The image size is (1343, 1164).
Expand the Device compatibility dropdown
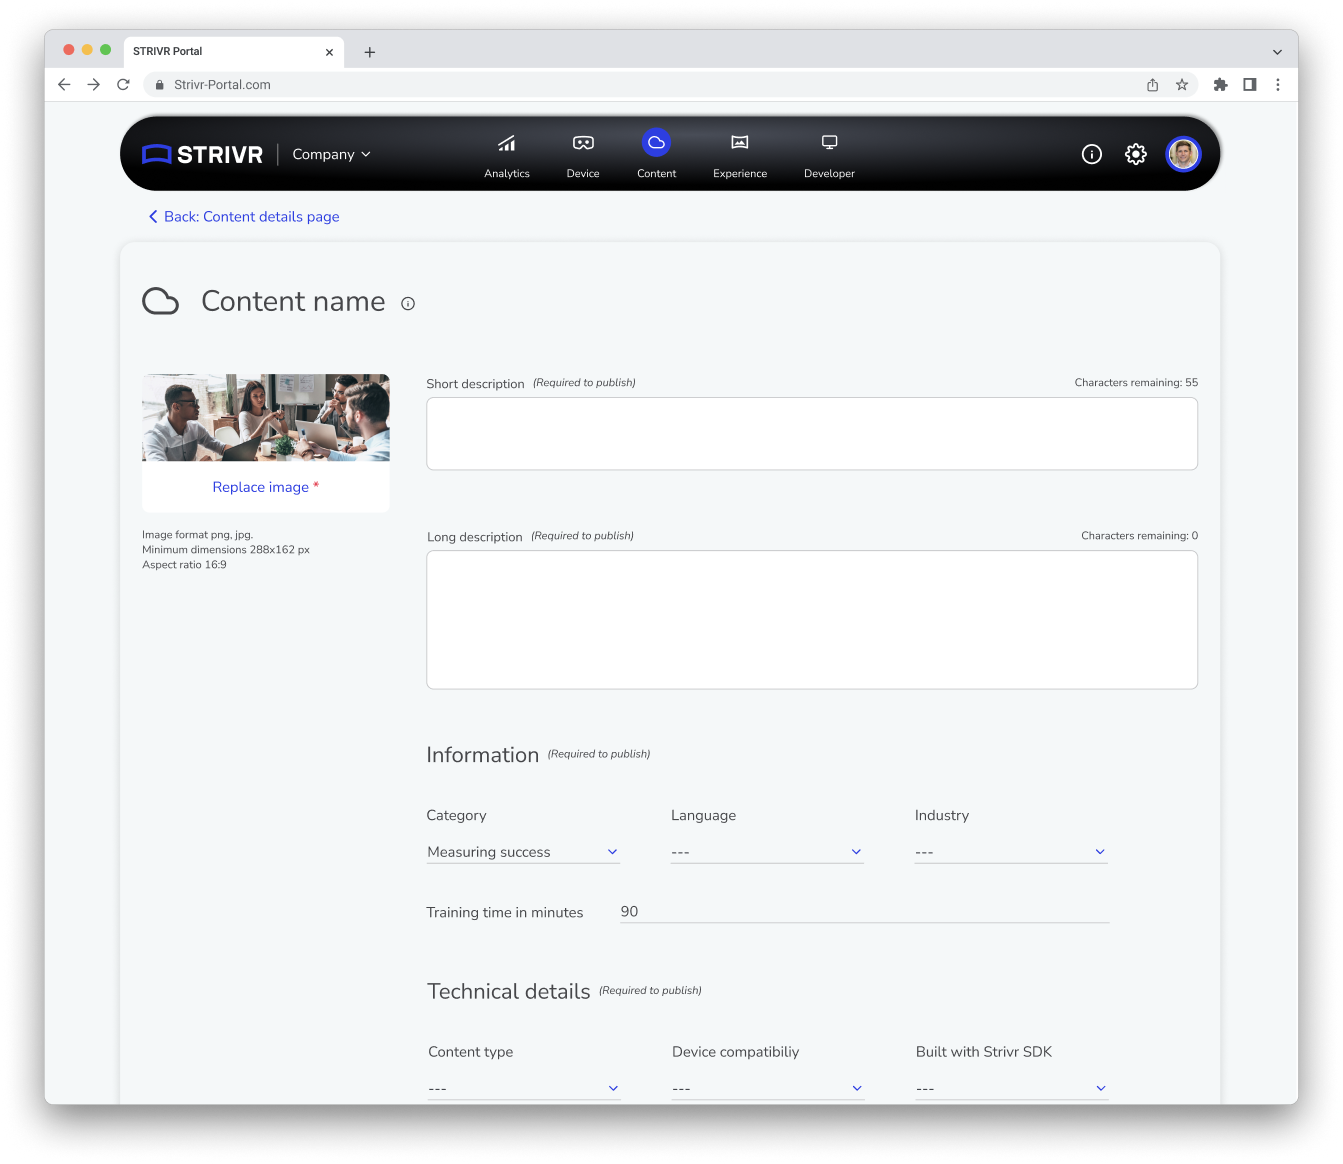[768, 1088]
